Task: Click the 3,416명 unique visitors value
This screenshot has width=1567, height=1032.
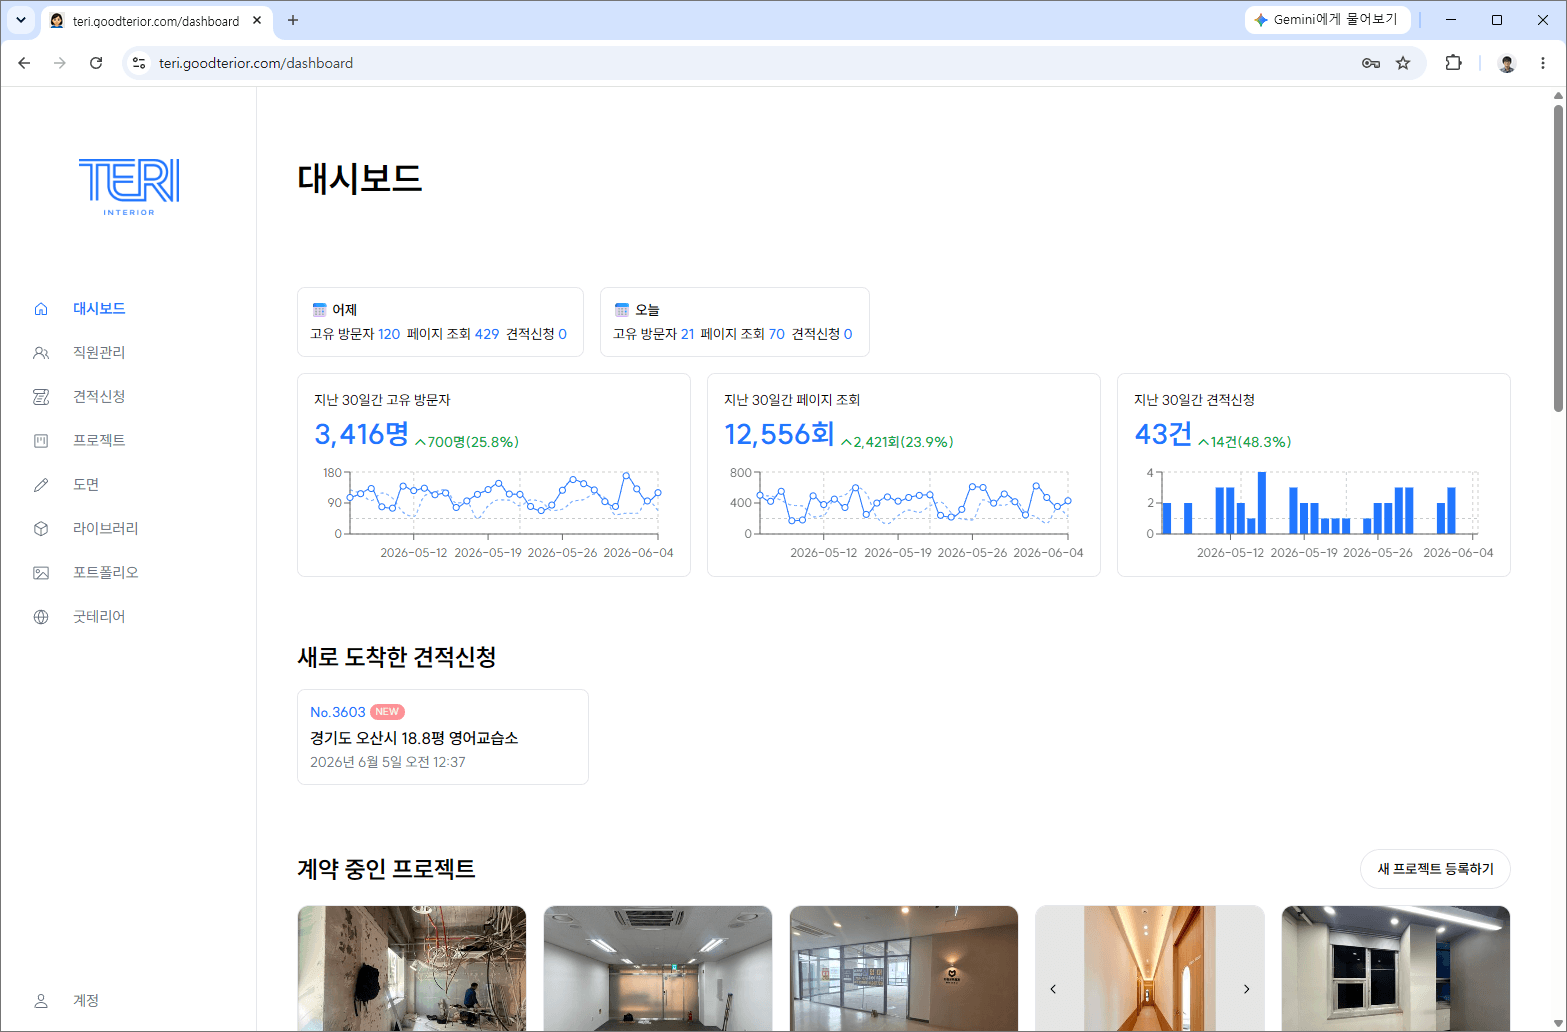Action: click(361, 434)
